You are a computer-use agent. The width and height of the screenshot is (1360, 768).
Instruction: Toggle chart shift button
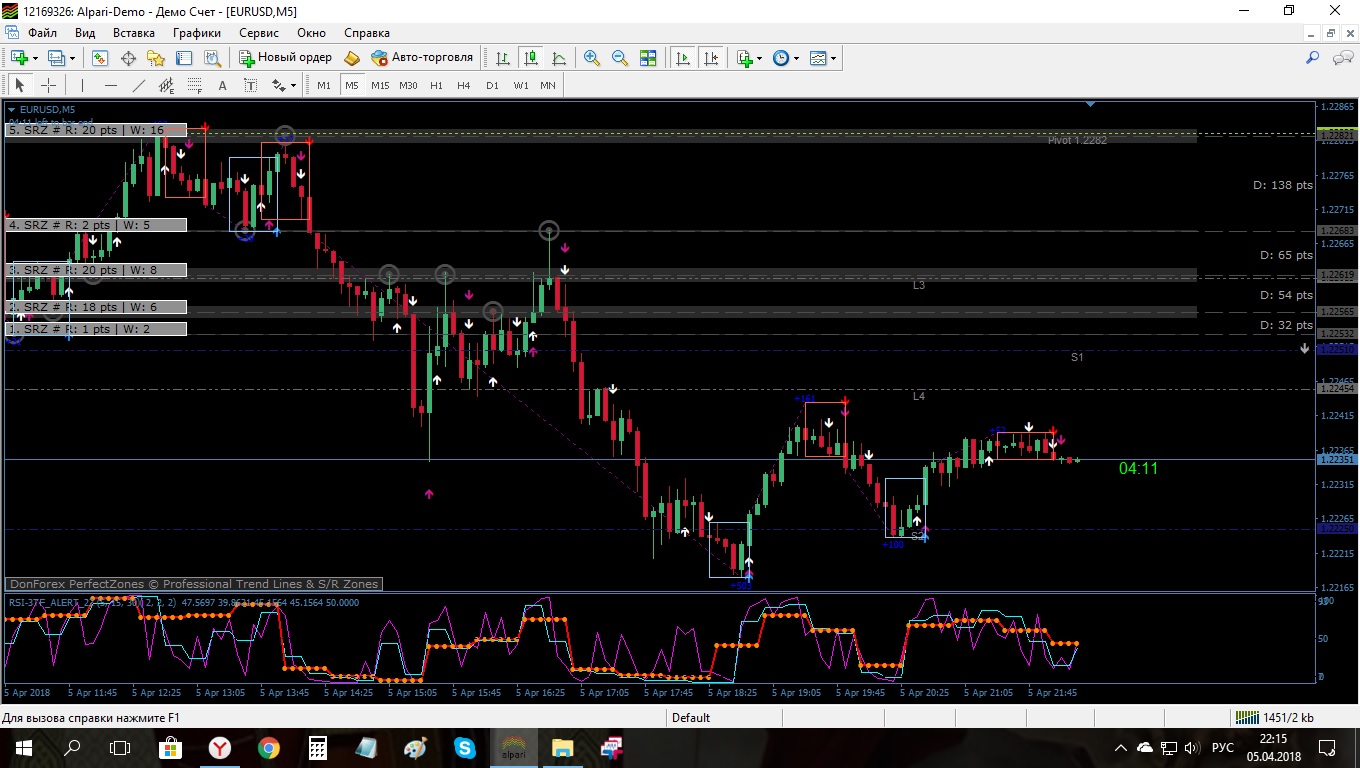(711, 58)
